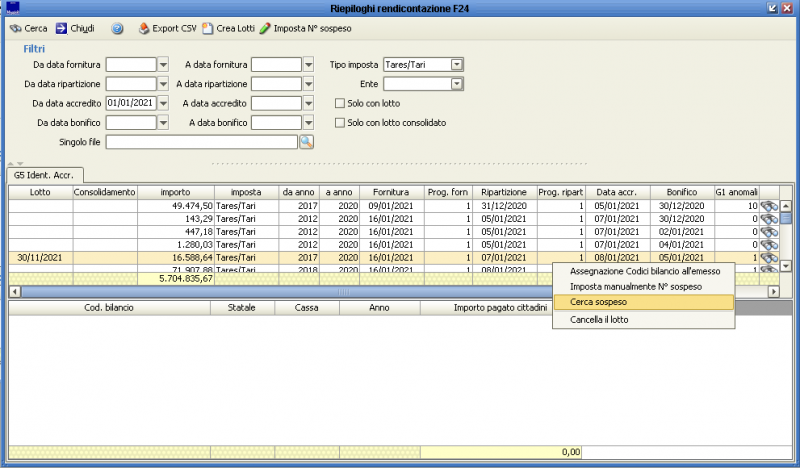The height and width of the screenshot is (468, 800).
Task: Toggle Solo con lotto consolidato checkbox
Action: click(340, 123)
